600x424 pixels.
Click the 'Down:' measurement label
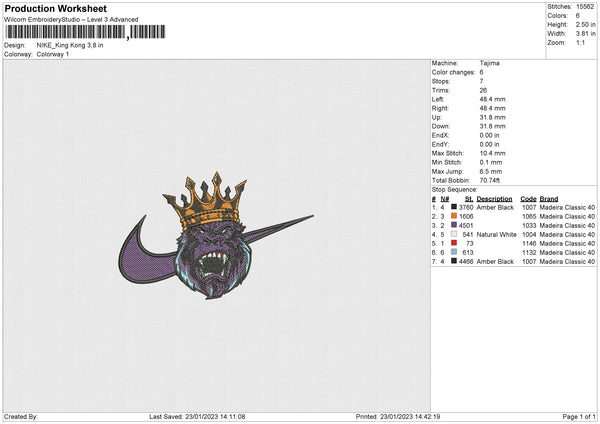[441, 126]
